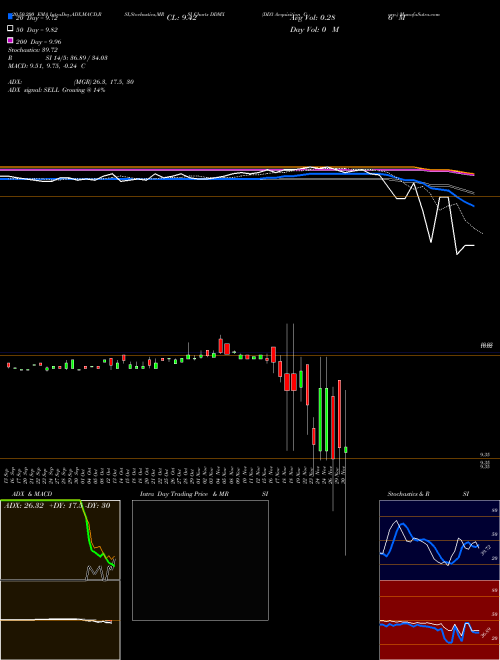Click the 'SI 14/3: 36.89 / 34.03' value
The image size is (500, 660).
pyautogui.click(x=77, y=58)
